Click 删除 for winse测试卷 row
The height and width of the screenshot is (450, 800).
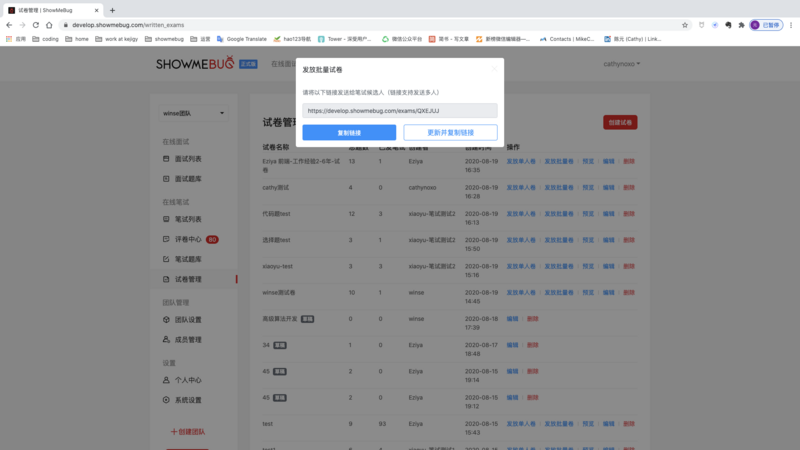[629, 292]
